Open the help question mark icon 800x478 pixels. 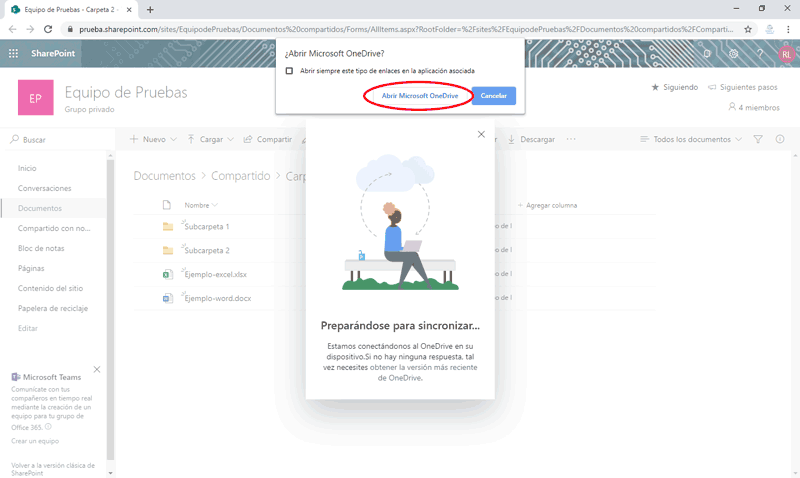pyautogui.click(x=760, y=53)
